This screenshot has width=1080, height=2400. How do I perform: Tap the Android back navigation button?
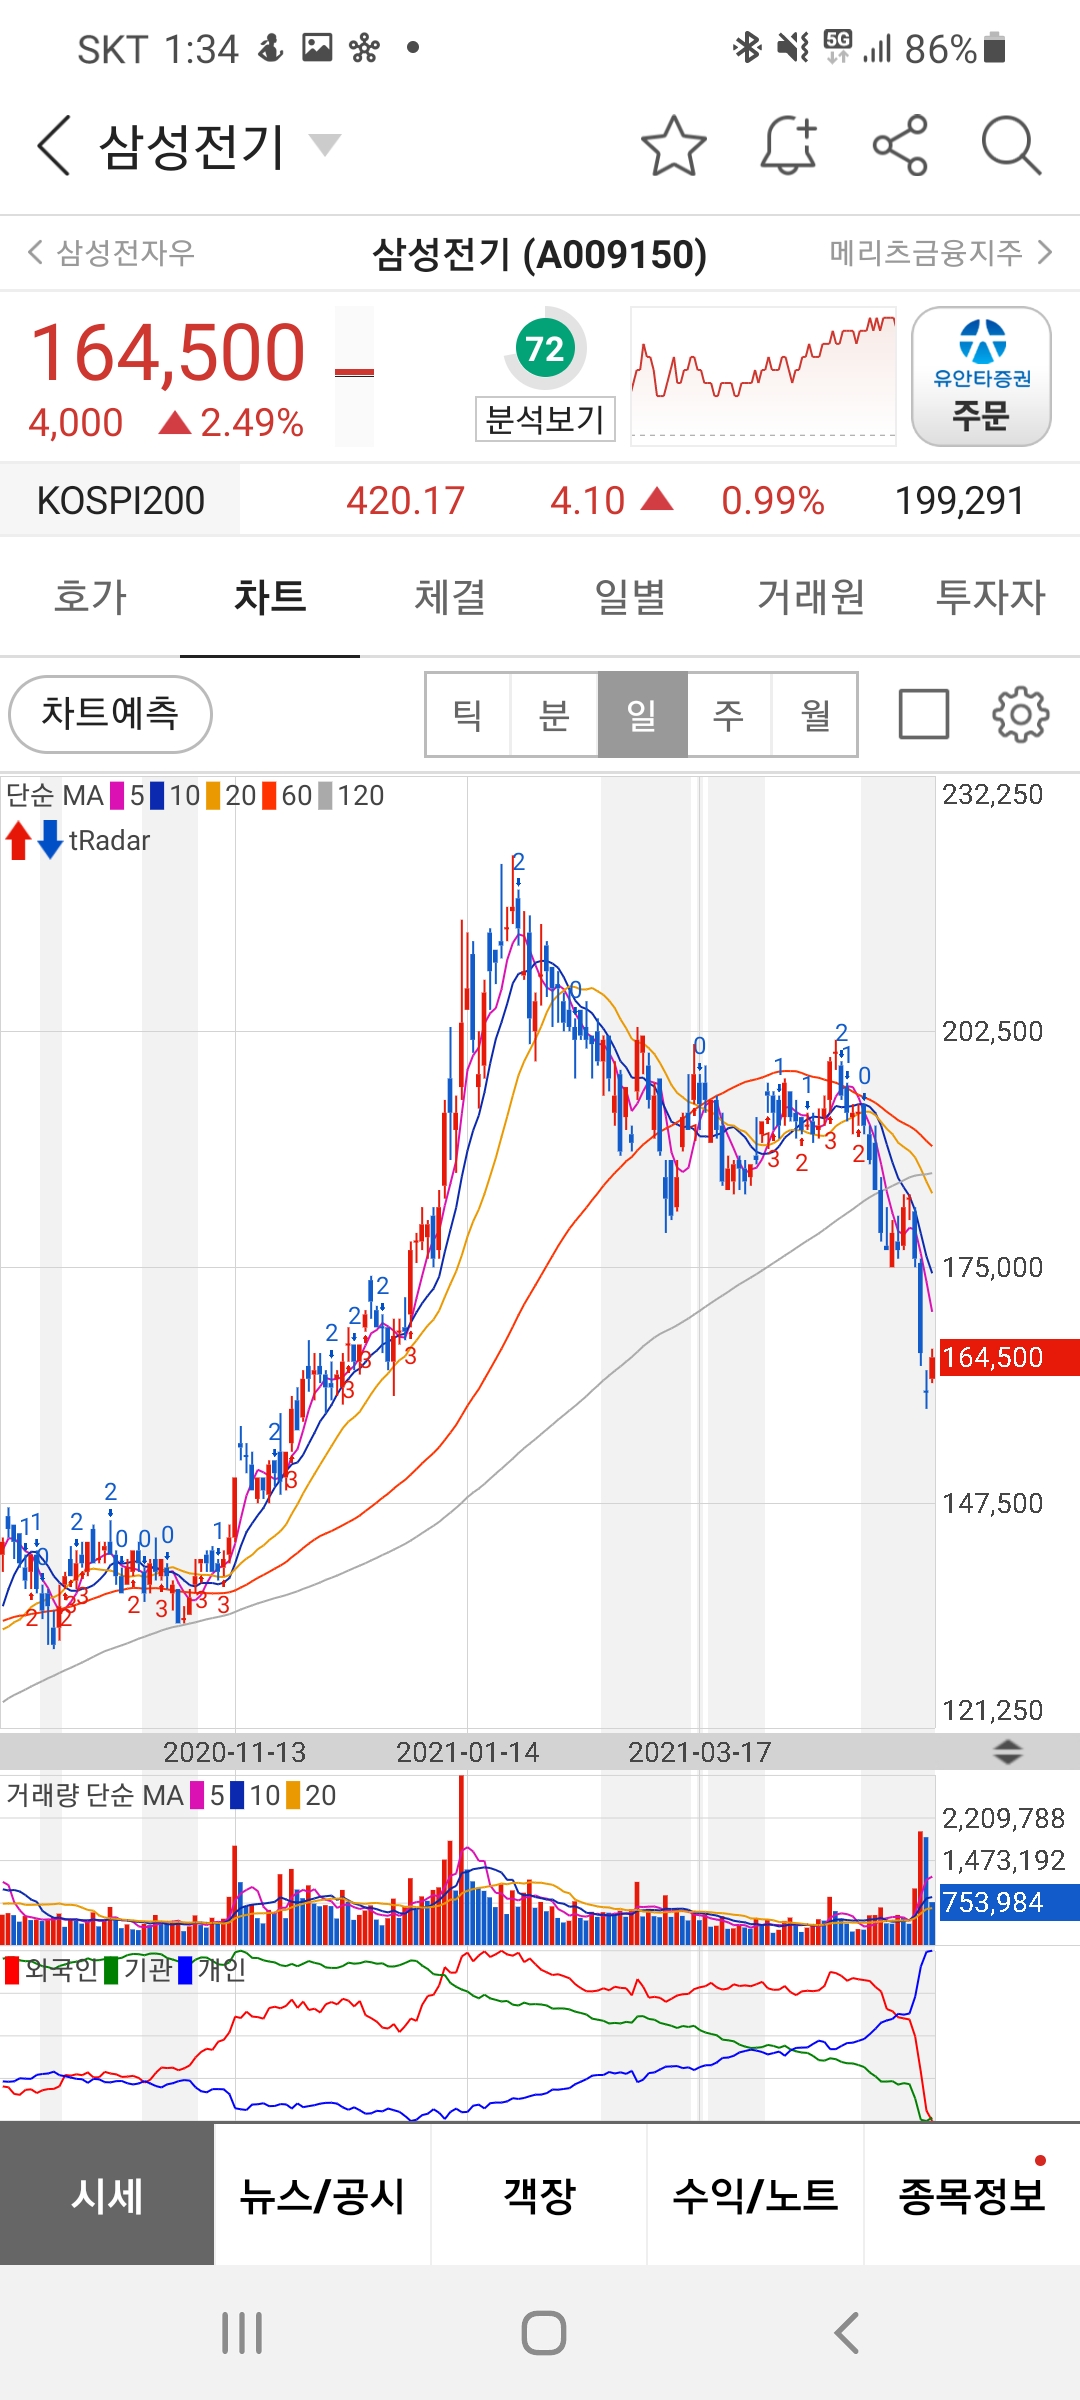point(846,2333)
